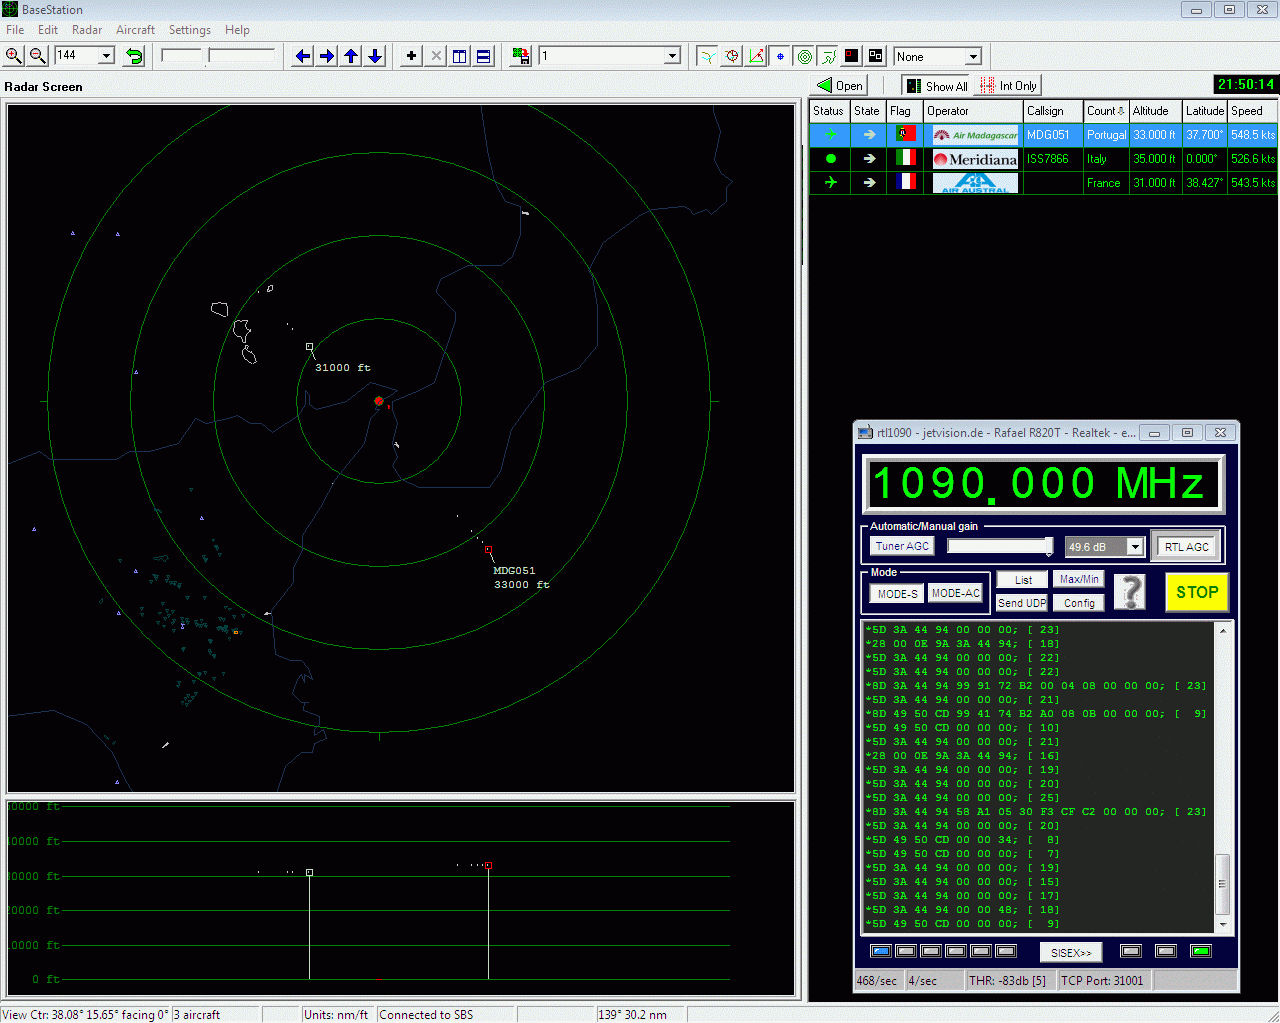The height and width of the screenshot is (1023, 1280).
Task: Enable the Int Only aircraft filter
Action: tap(1007, 85)
